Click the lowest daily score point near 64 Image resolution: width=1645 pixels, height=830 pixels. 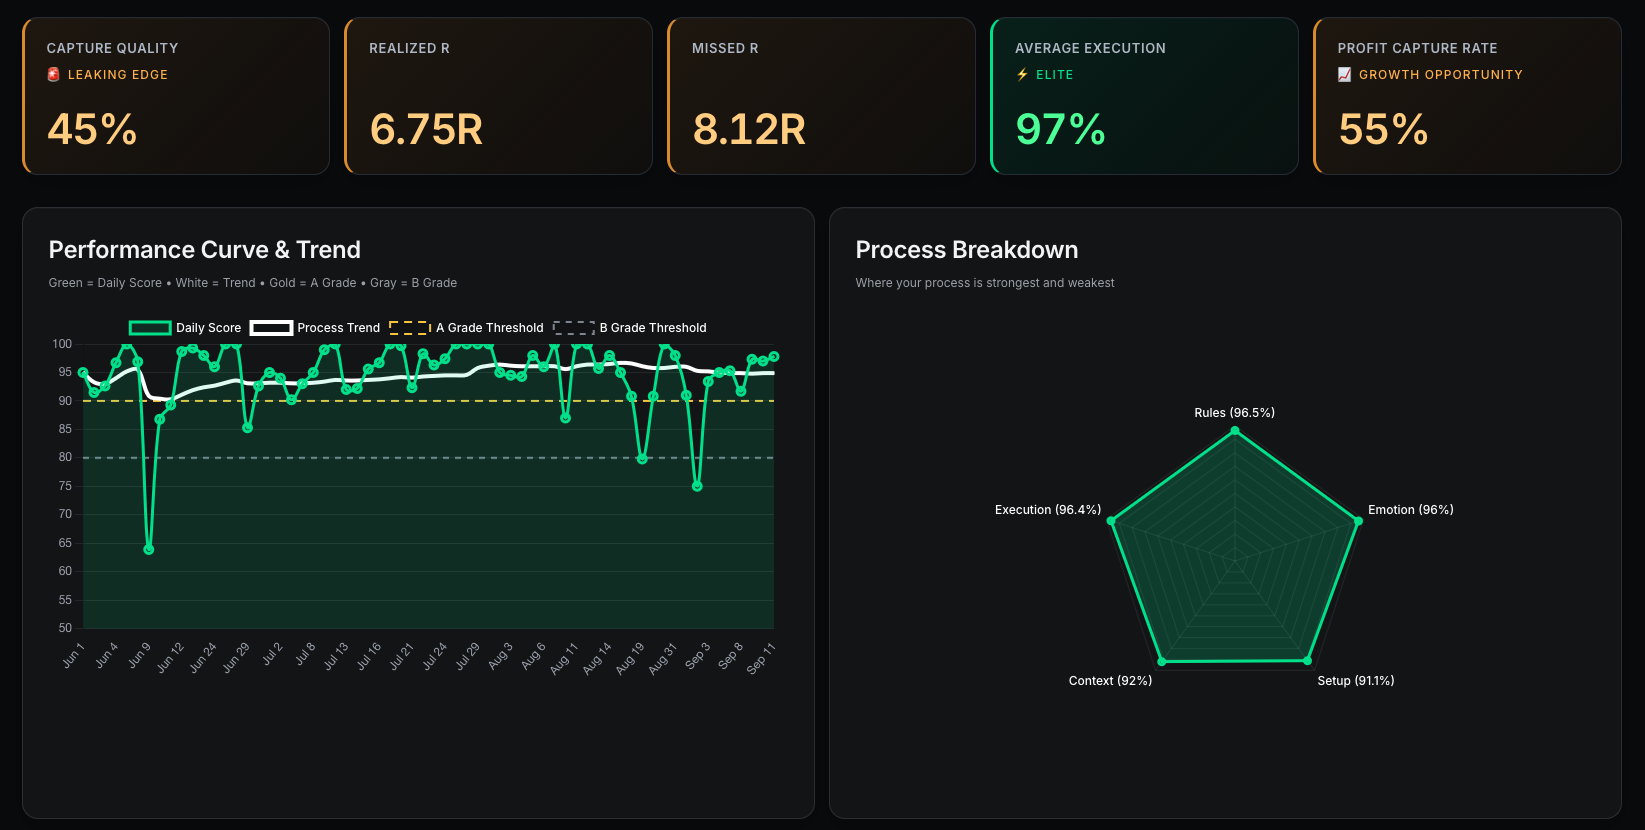(x=149, y=550)
